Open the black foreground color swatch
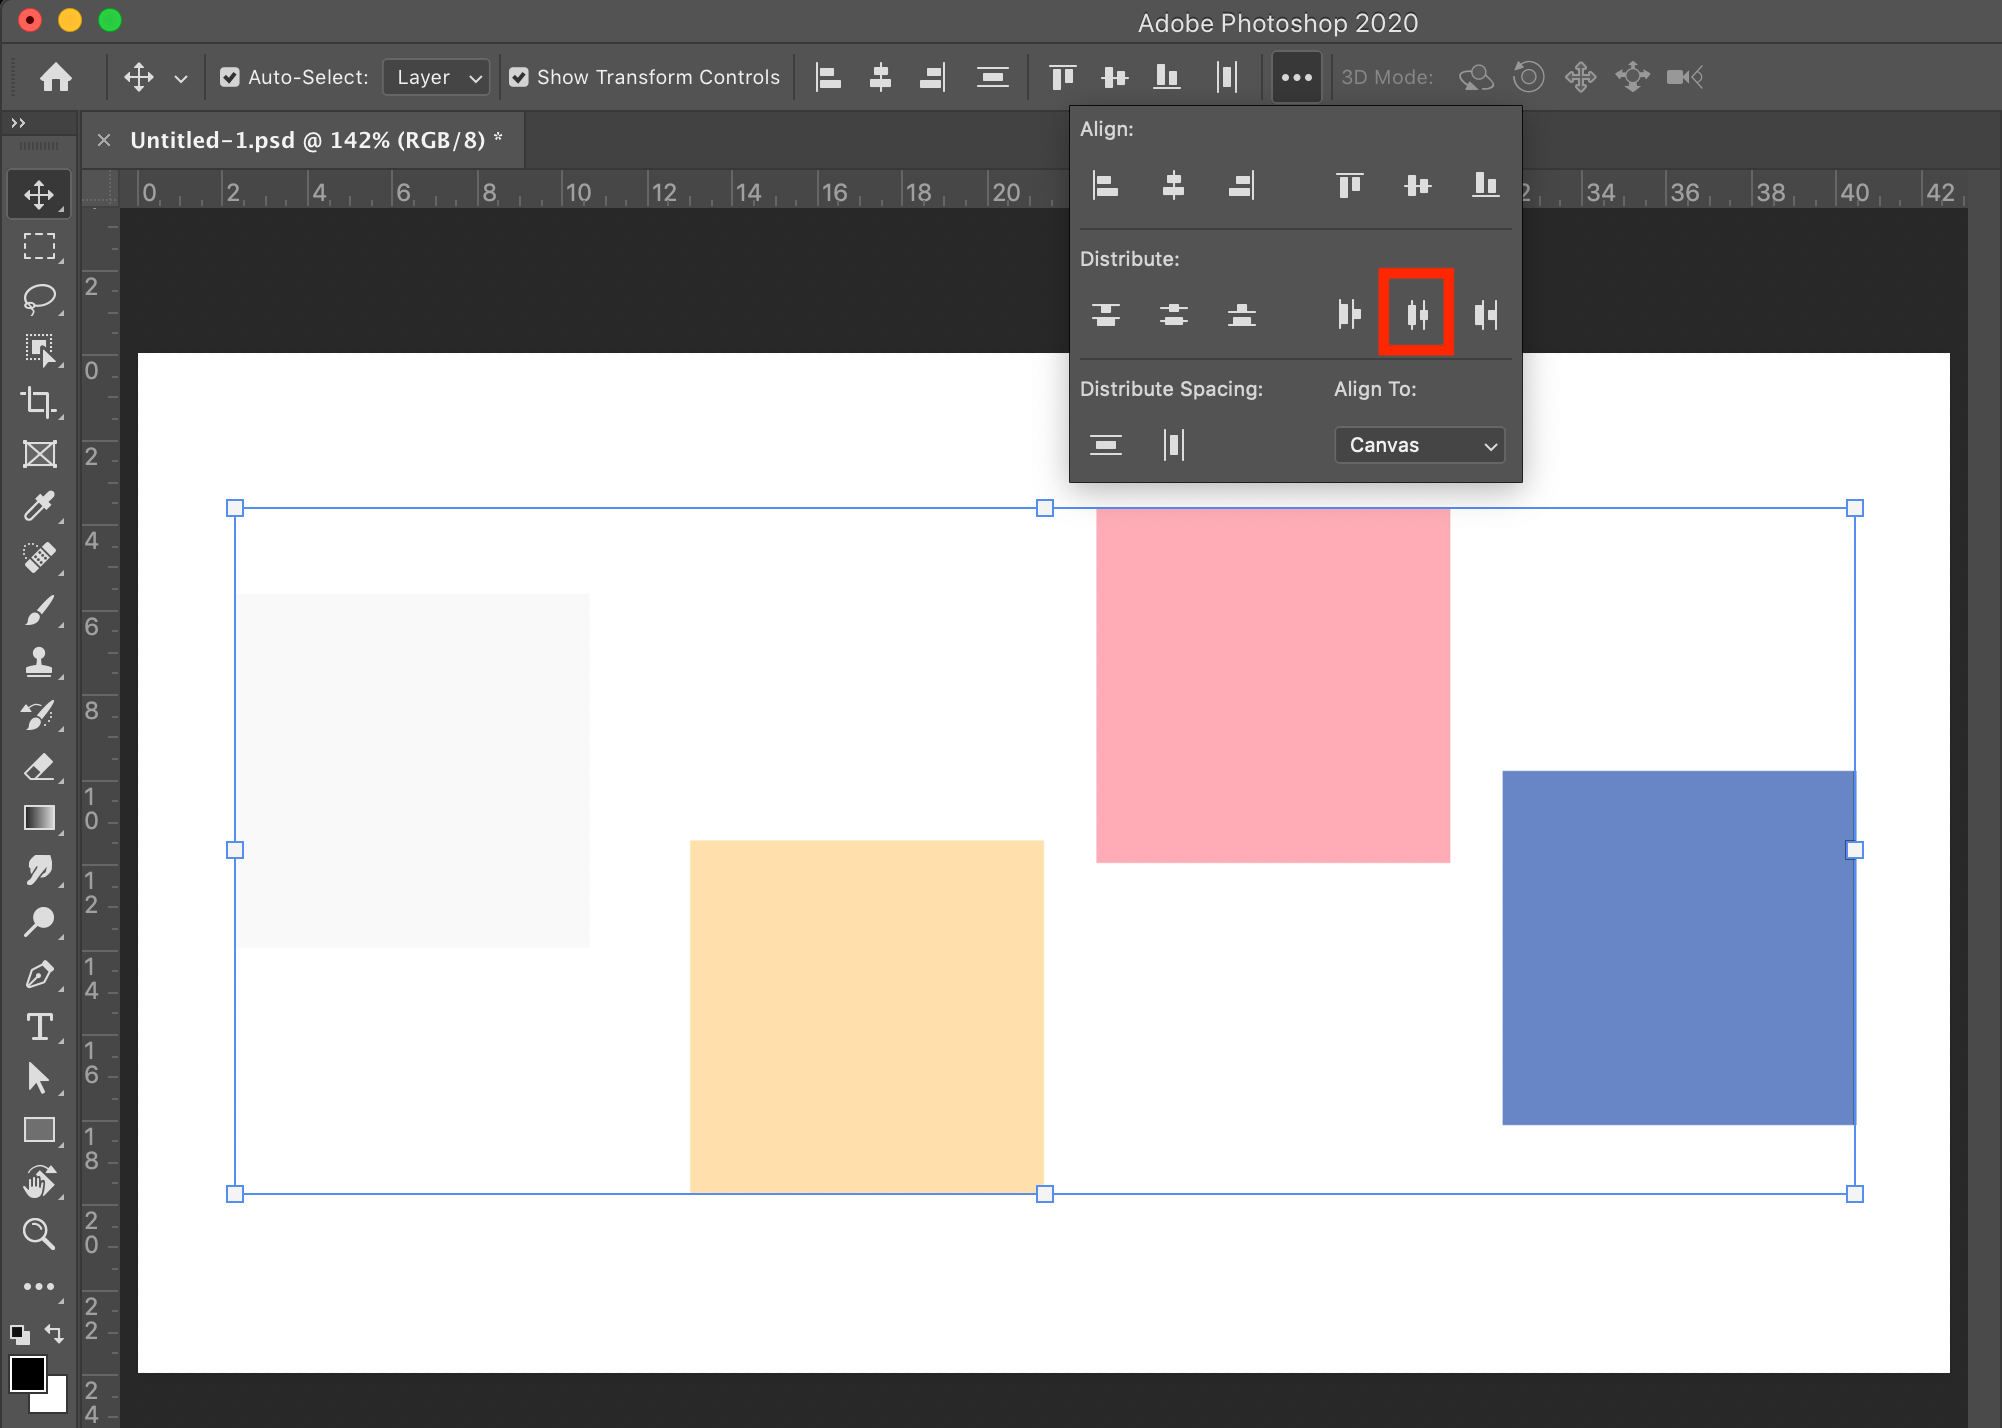Viewport: 2002px width, 1428px height. [x=27, y=1374]
